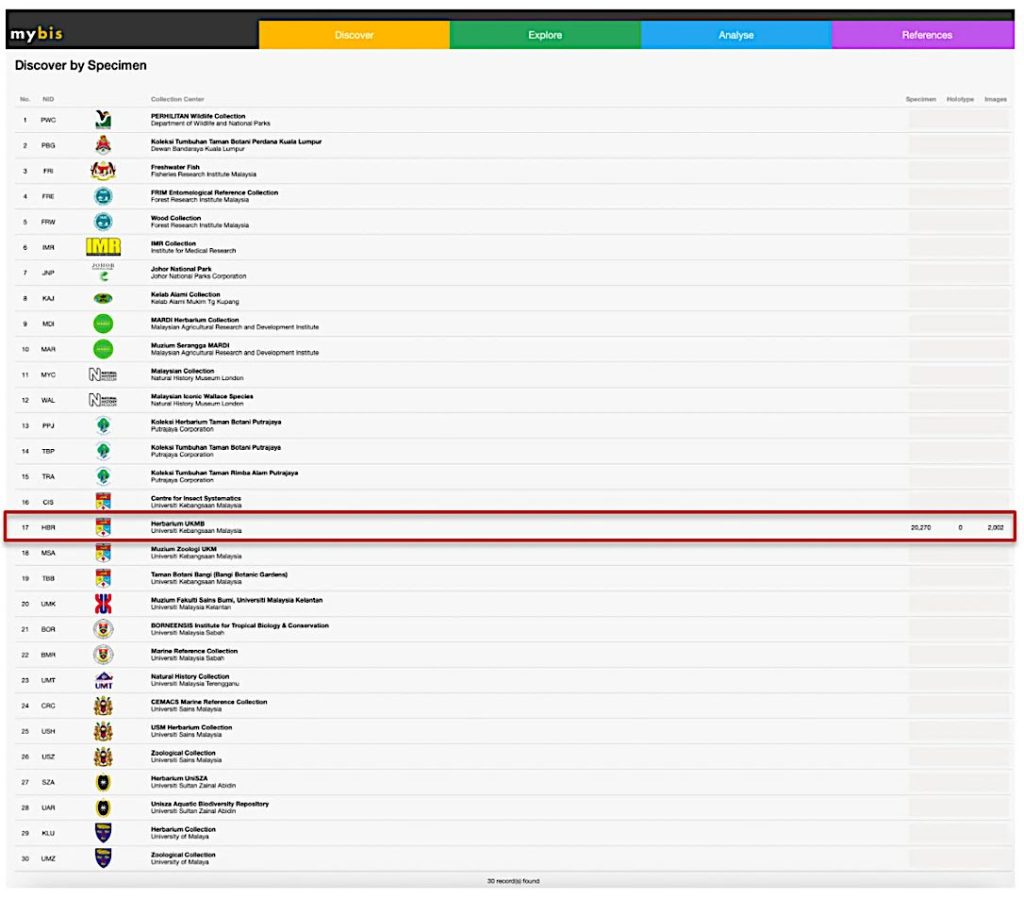Click the University of Malaya Zoological Collection crest
The image size is (1024, 898).
[103, 858]
